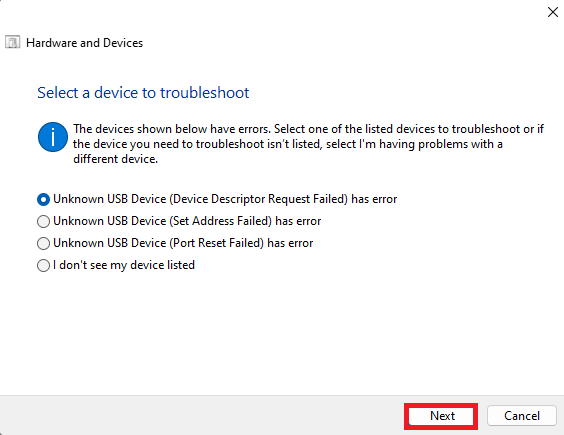Close the troubleshooter with the X icon
Image resolution: width=564 pixels, height=435 pixels.
pyautogui.click(x=552, y=12)
